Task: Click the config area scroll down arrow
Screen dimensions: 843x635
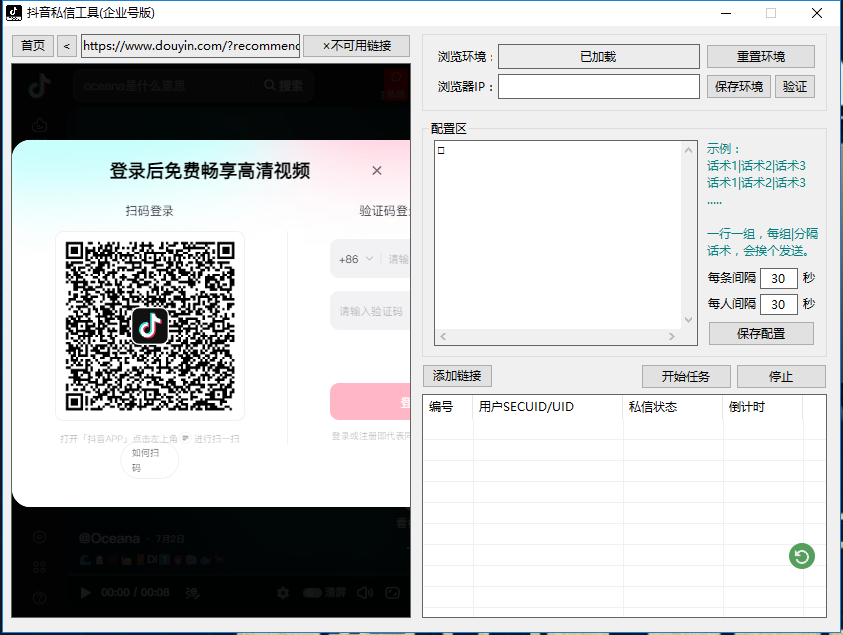Action: click(x=688, y=320)
